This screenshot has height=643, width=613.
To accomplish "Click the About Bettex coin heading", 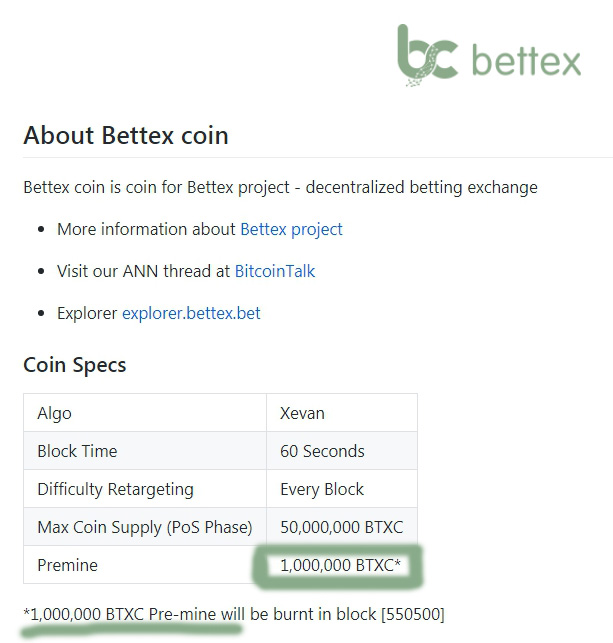I will click(x=126, y=135).
